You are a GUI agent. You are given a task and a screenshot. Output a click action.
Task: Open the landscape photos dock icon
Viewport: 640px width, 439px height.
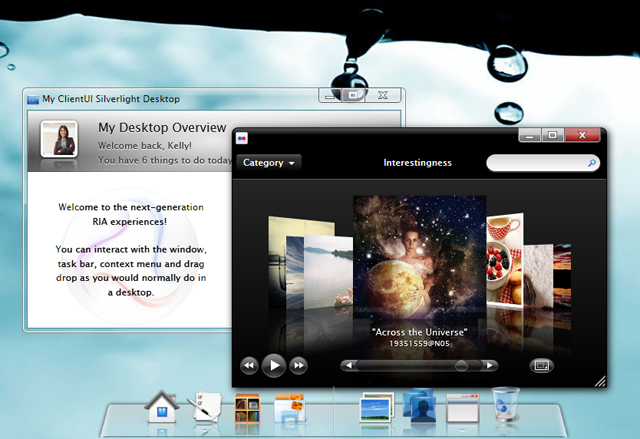[377, 409]
